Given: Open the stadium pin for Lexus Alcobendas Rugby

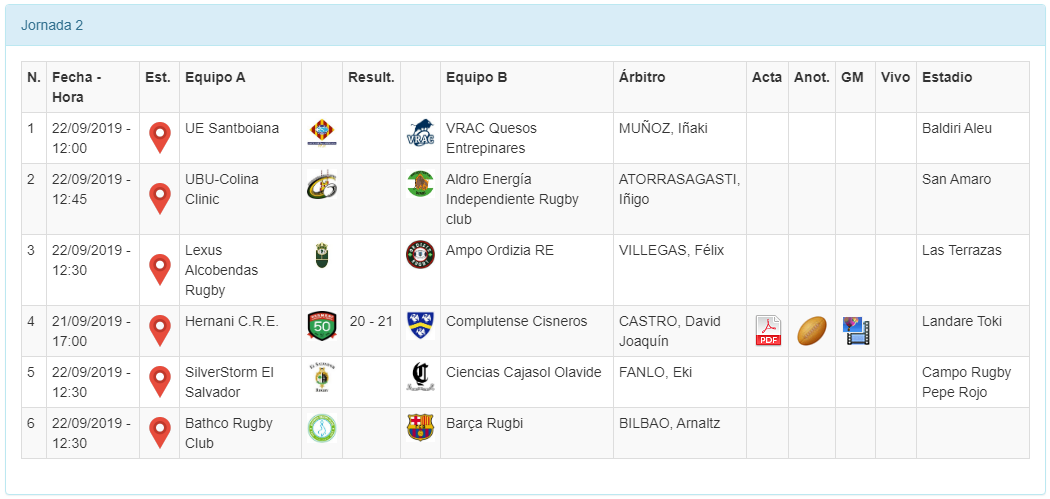Looking at the screenshot, I should tap(159, 270).
